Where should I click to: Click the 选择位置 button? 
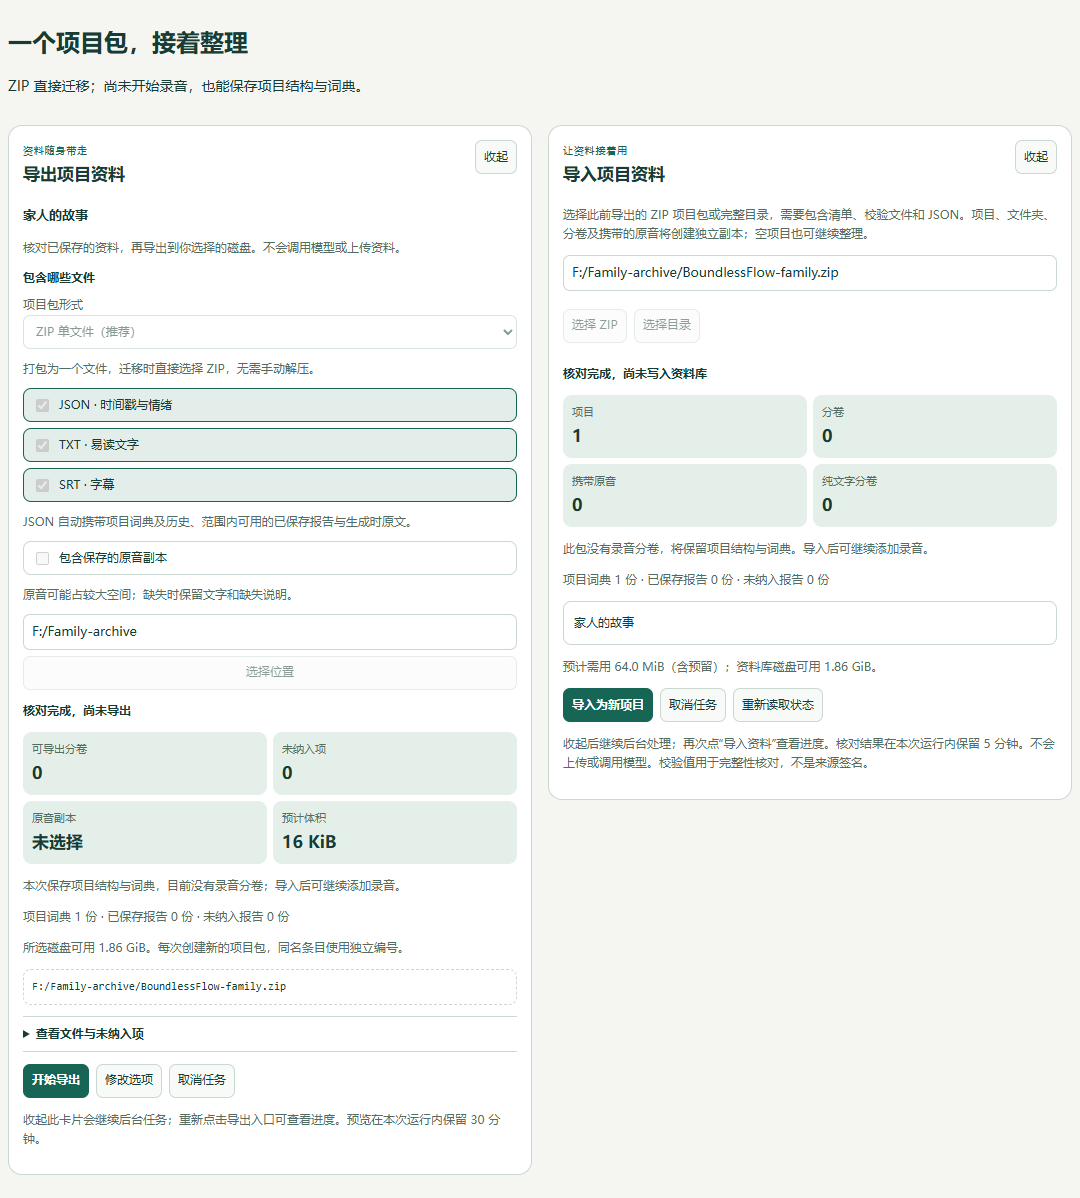(x=270, y=672)
